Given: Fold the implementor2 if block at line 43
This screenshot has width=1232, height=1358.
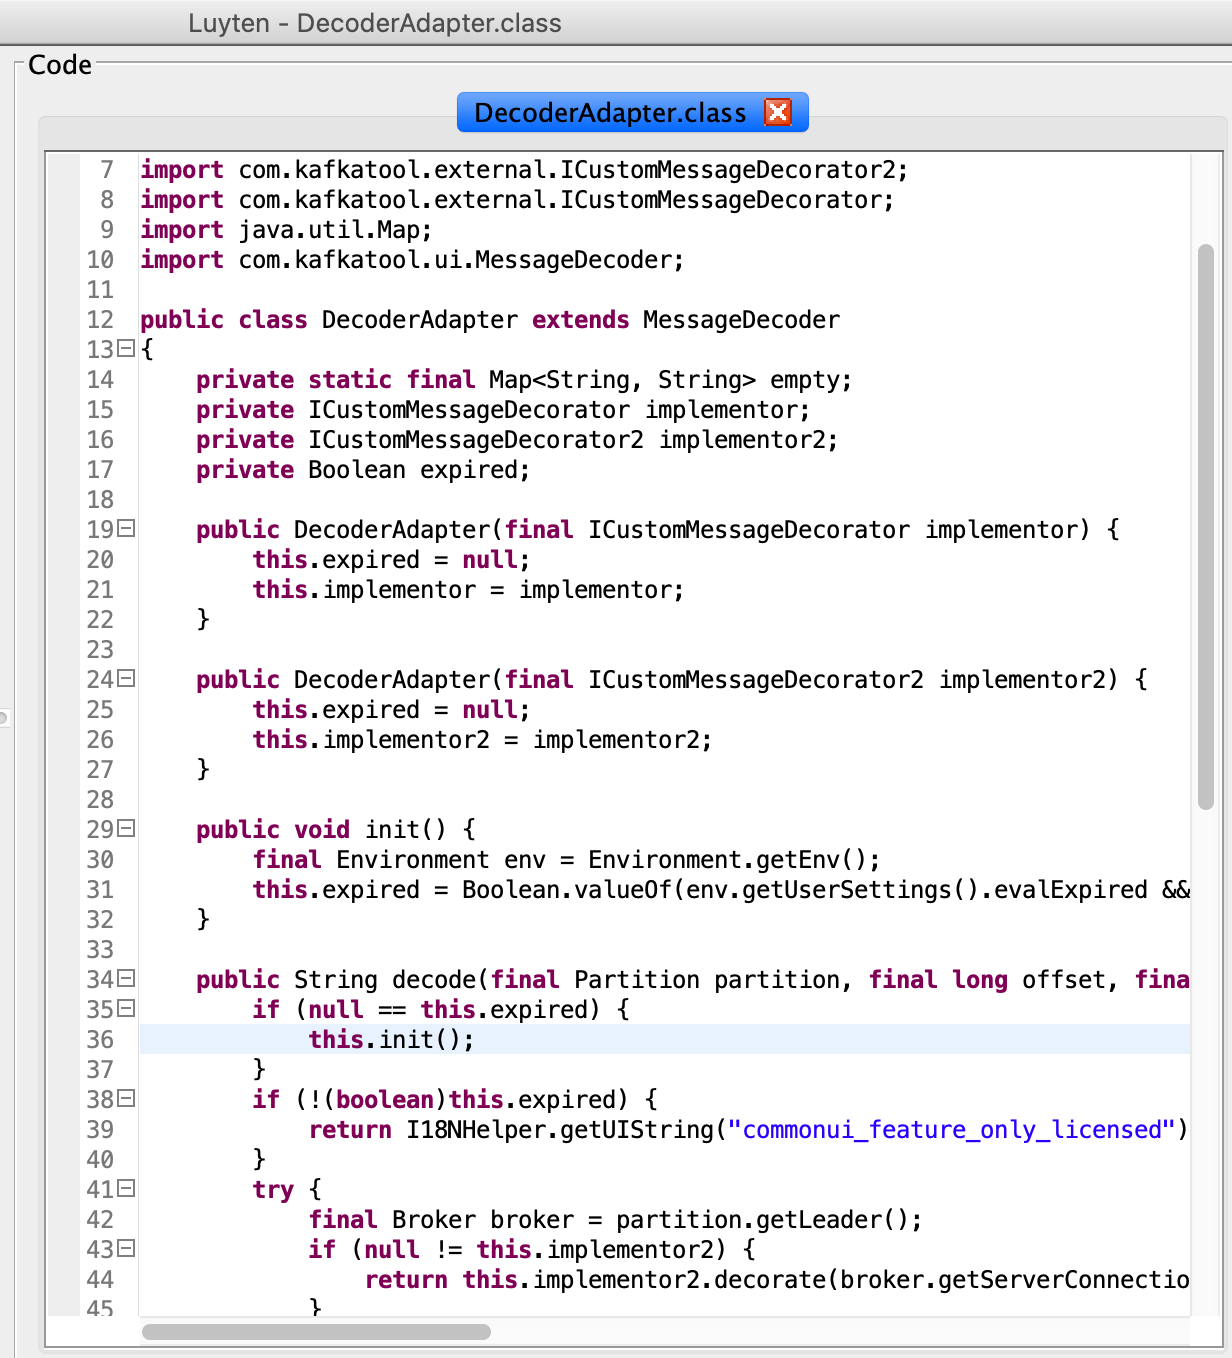Looking at the screenshot, I should pyautogui.click(x=126, y=1249).
